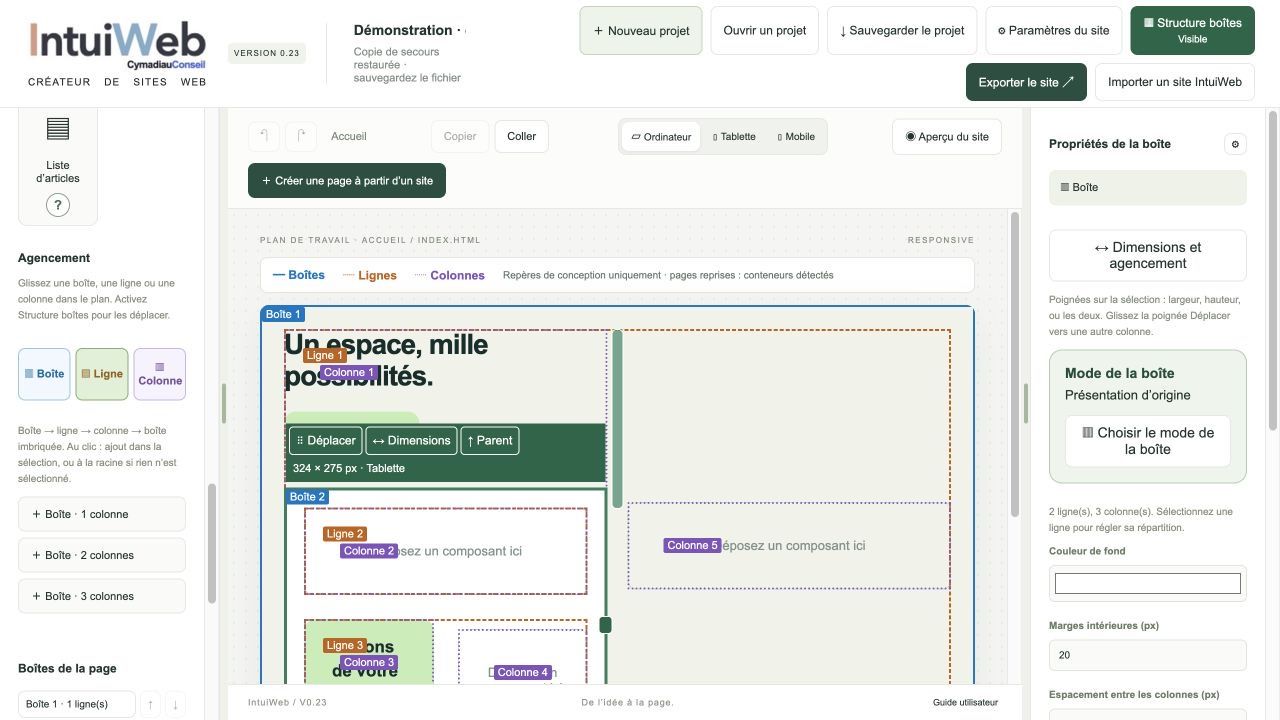Screen dimensions: 1280x720
Task: Open the help question mark under Liste d'articles
Action: (x=58, y=205)
